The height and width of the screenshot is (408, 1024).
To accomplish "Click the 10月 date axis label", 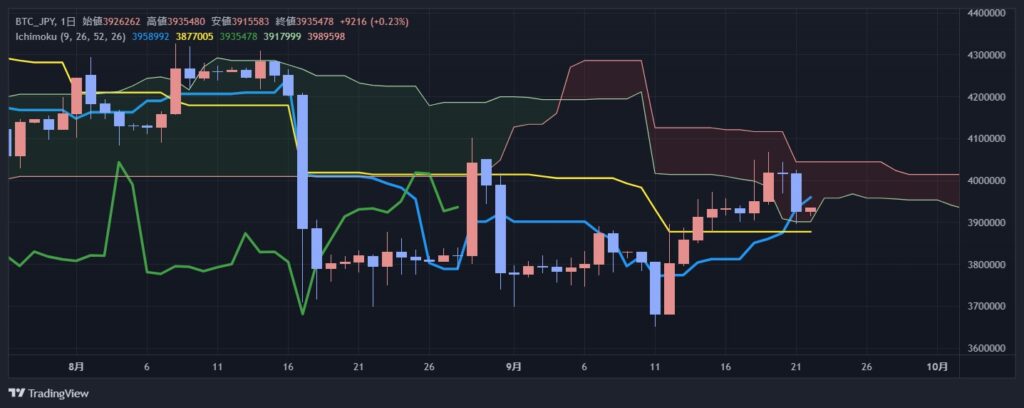I will 936,367.
